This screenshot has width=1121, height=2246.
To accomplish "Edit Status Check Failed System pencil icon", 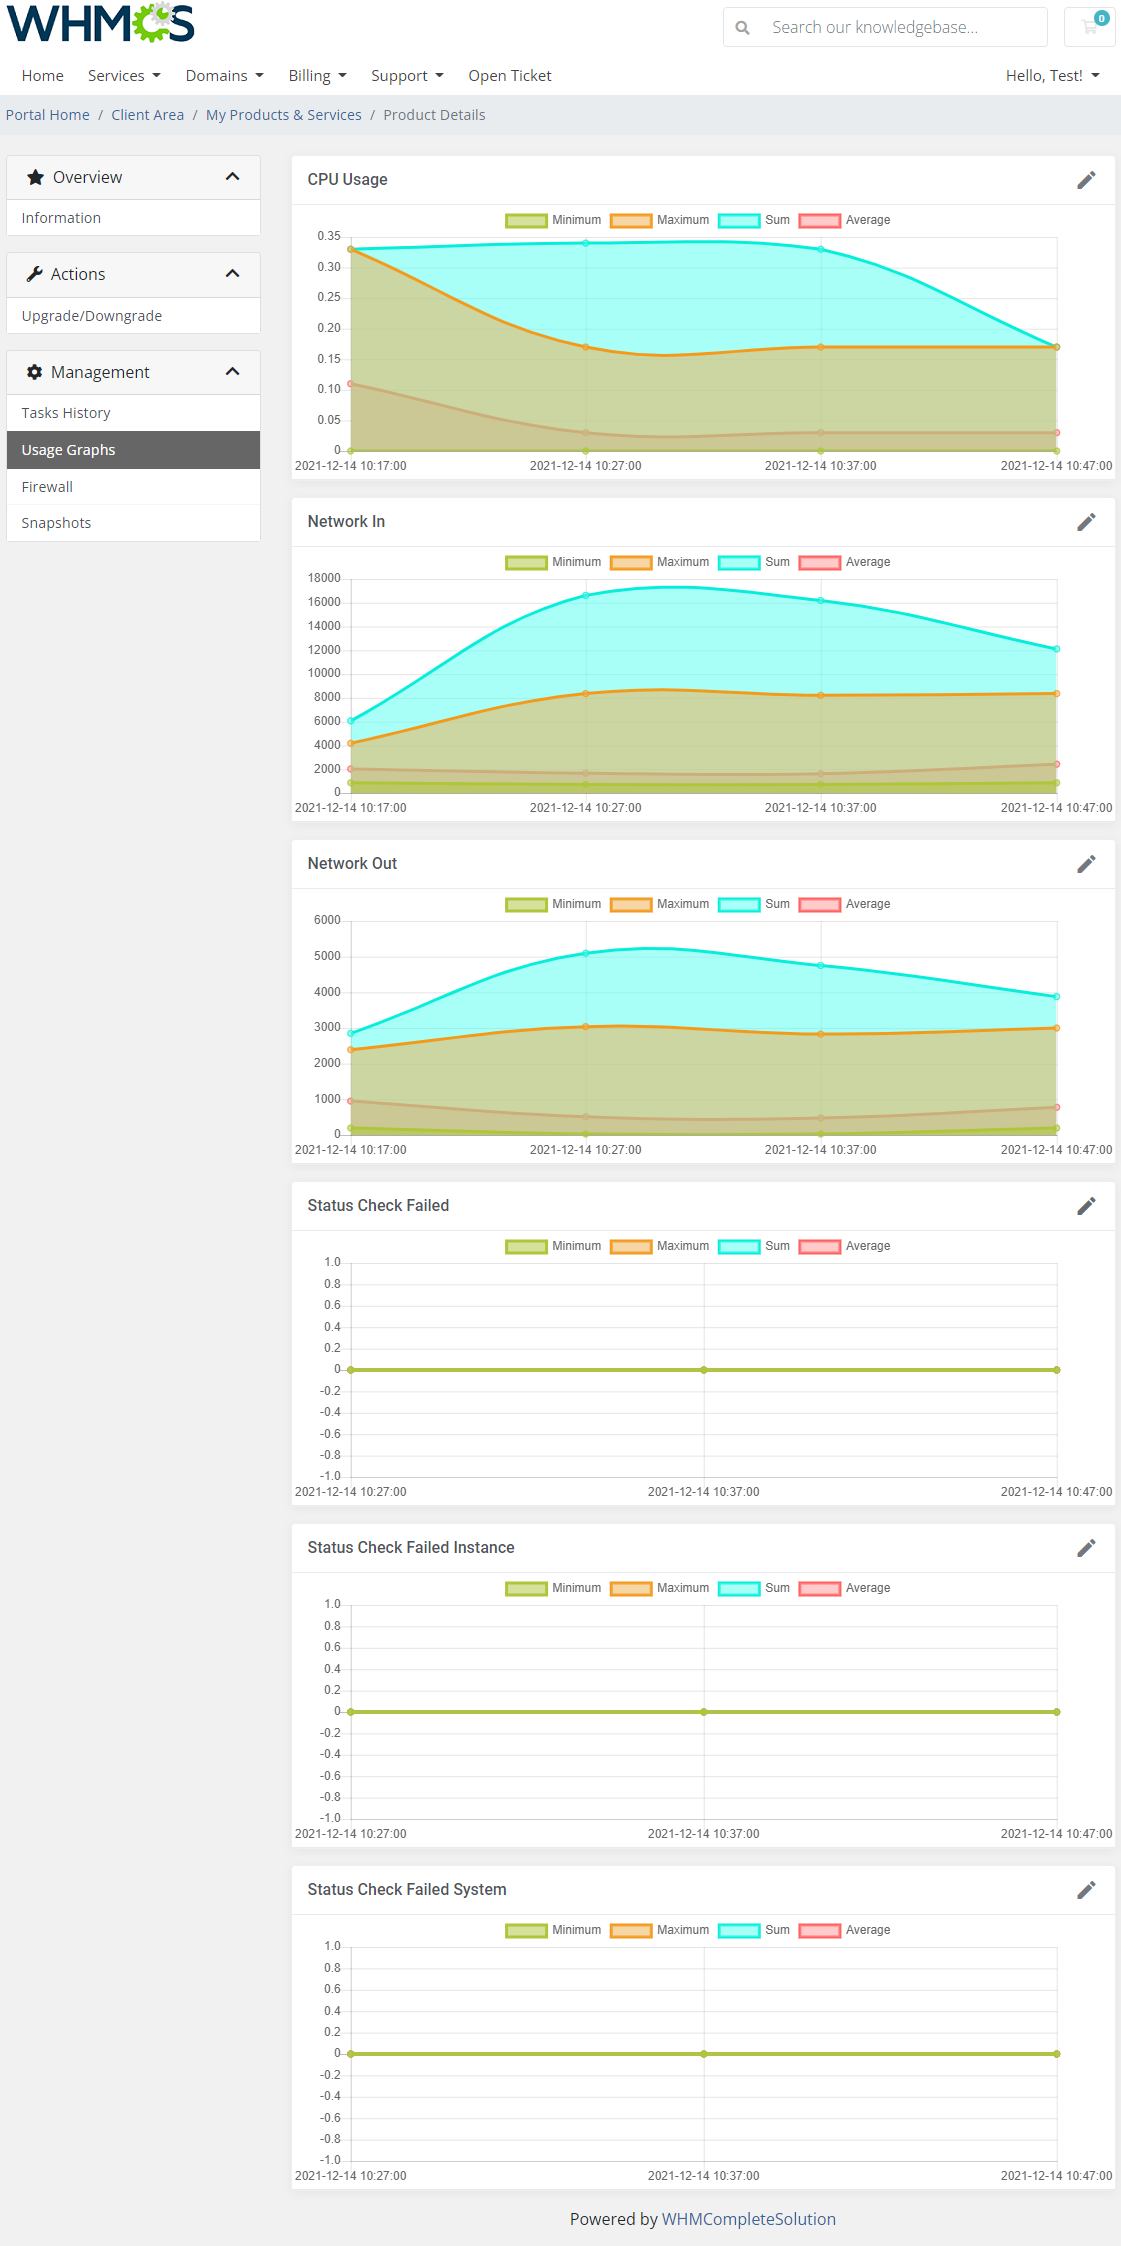I will pyautogui.click(x=1086, y=1890).
